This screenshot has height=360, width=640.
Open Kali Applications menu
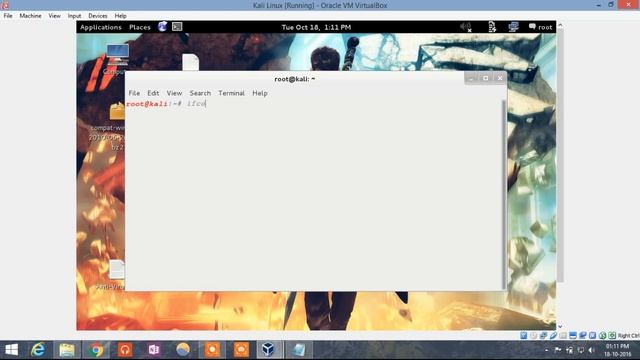101,27
